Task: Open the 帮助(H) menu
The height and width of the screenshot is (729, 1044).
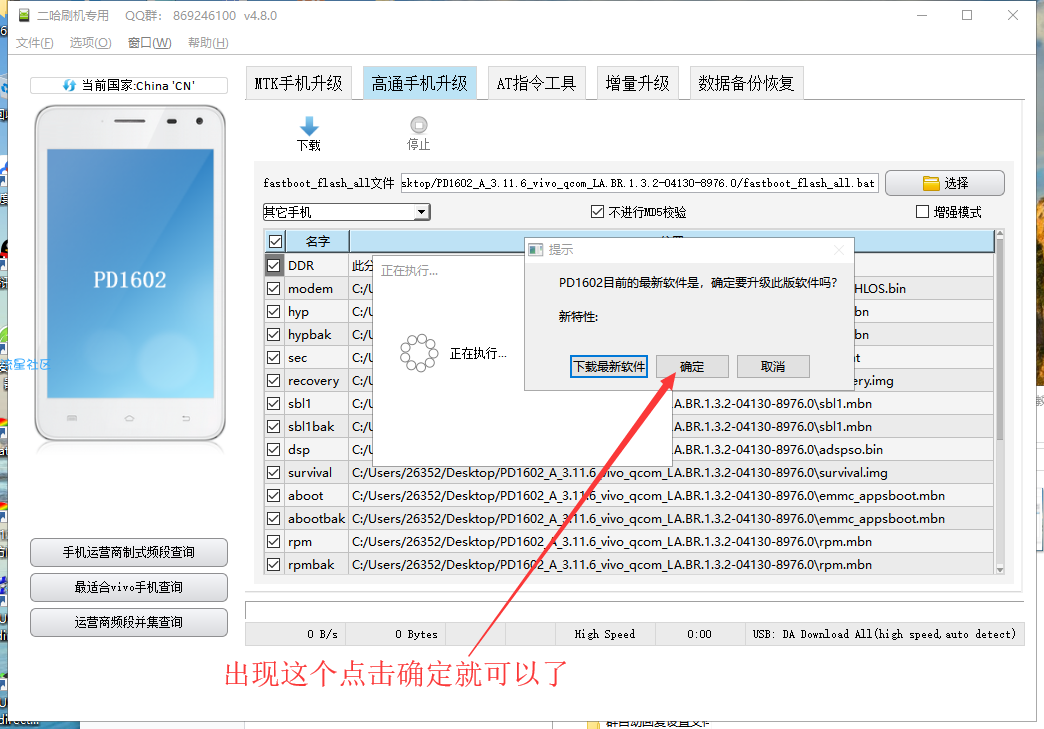Action: pyautogui.click(x=208, y=43)
